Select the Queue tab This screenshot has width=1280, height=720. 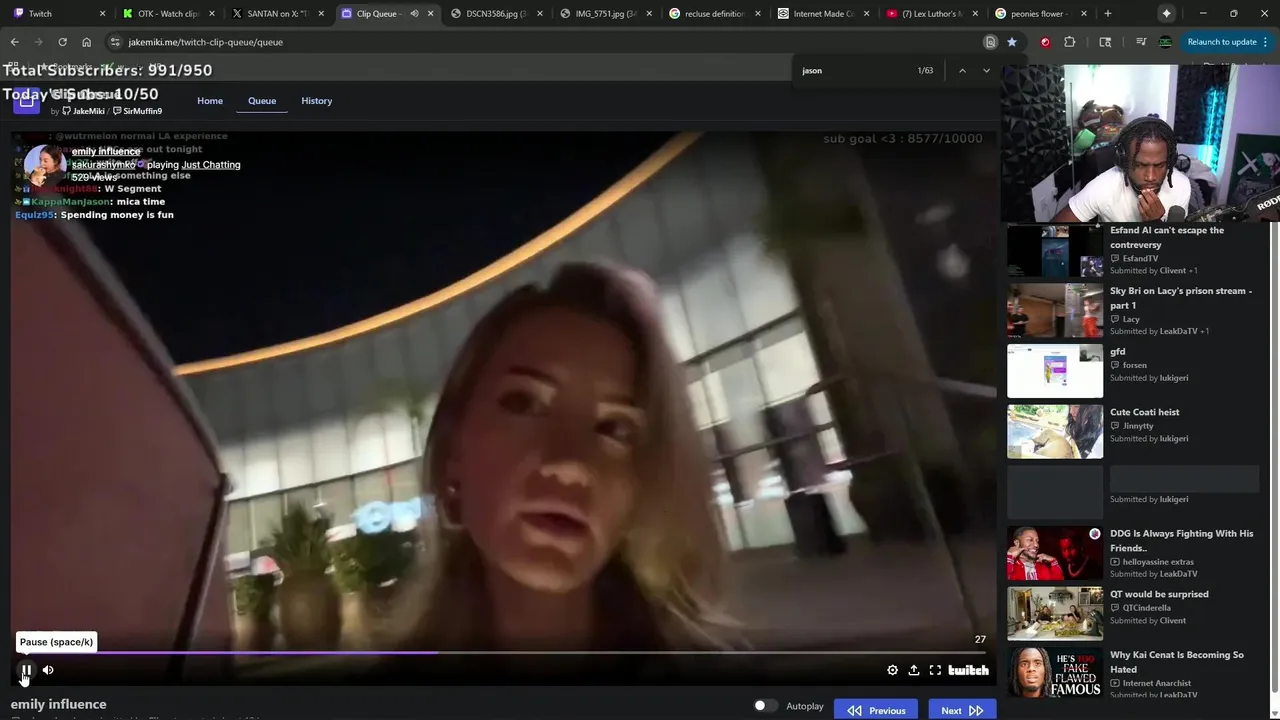pyautogui.click(x=262, y=101)
